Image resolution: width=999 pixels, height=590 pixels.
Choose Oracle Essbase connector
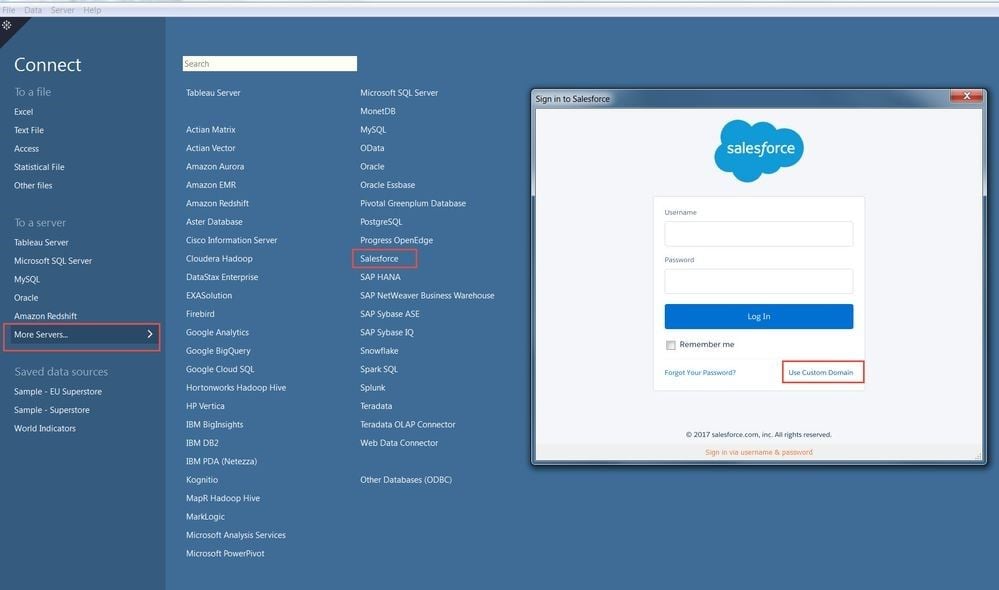(x=387, y=185)
